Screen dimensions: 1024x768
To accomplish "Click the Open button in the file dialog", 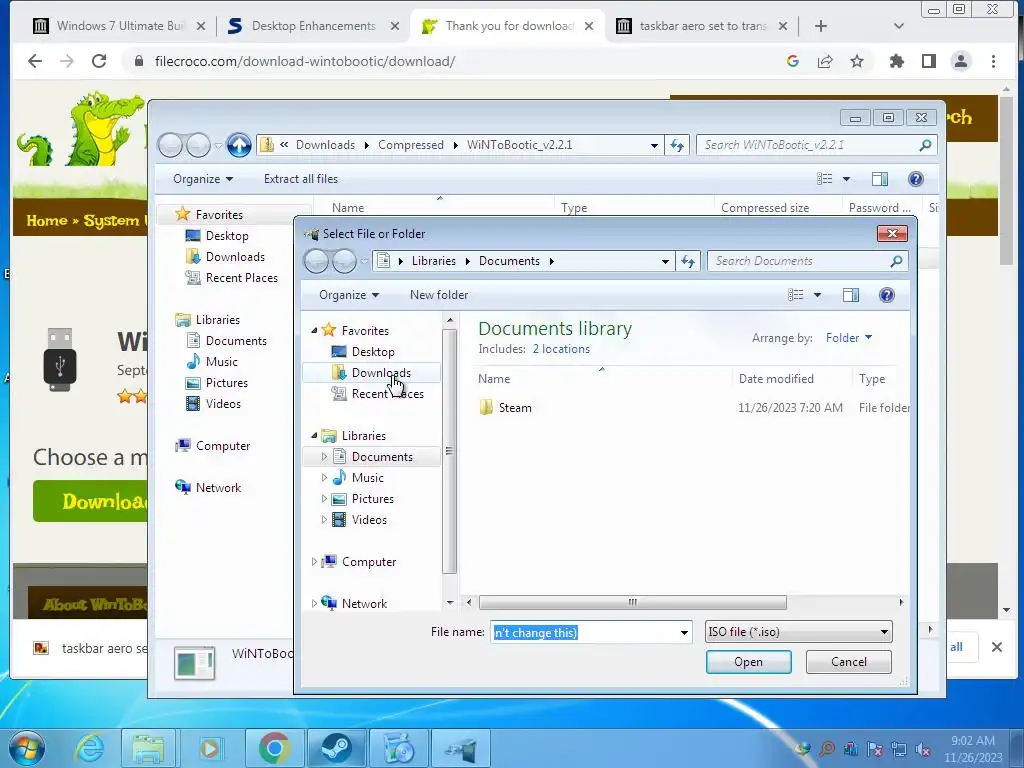I will pyautogui.click(x=748, y=662).
